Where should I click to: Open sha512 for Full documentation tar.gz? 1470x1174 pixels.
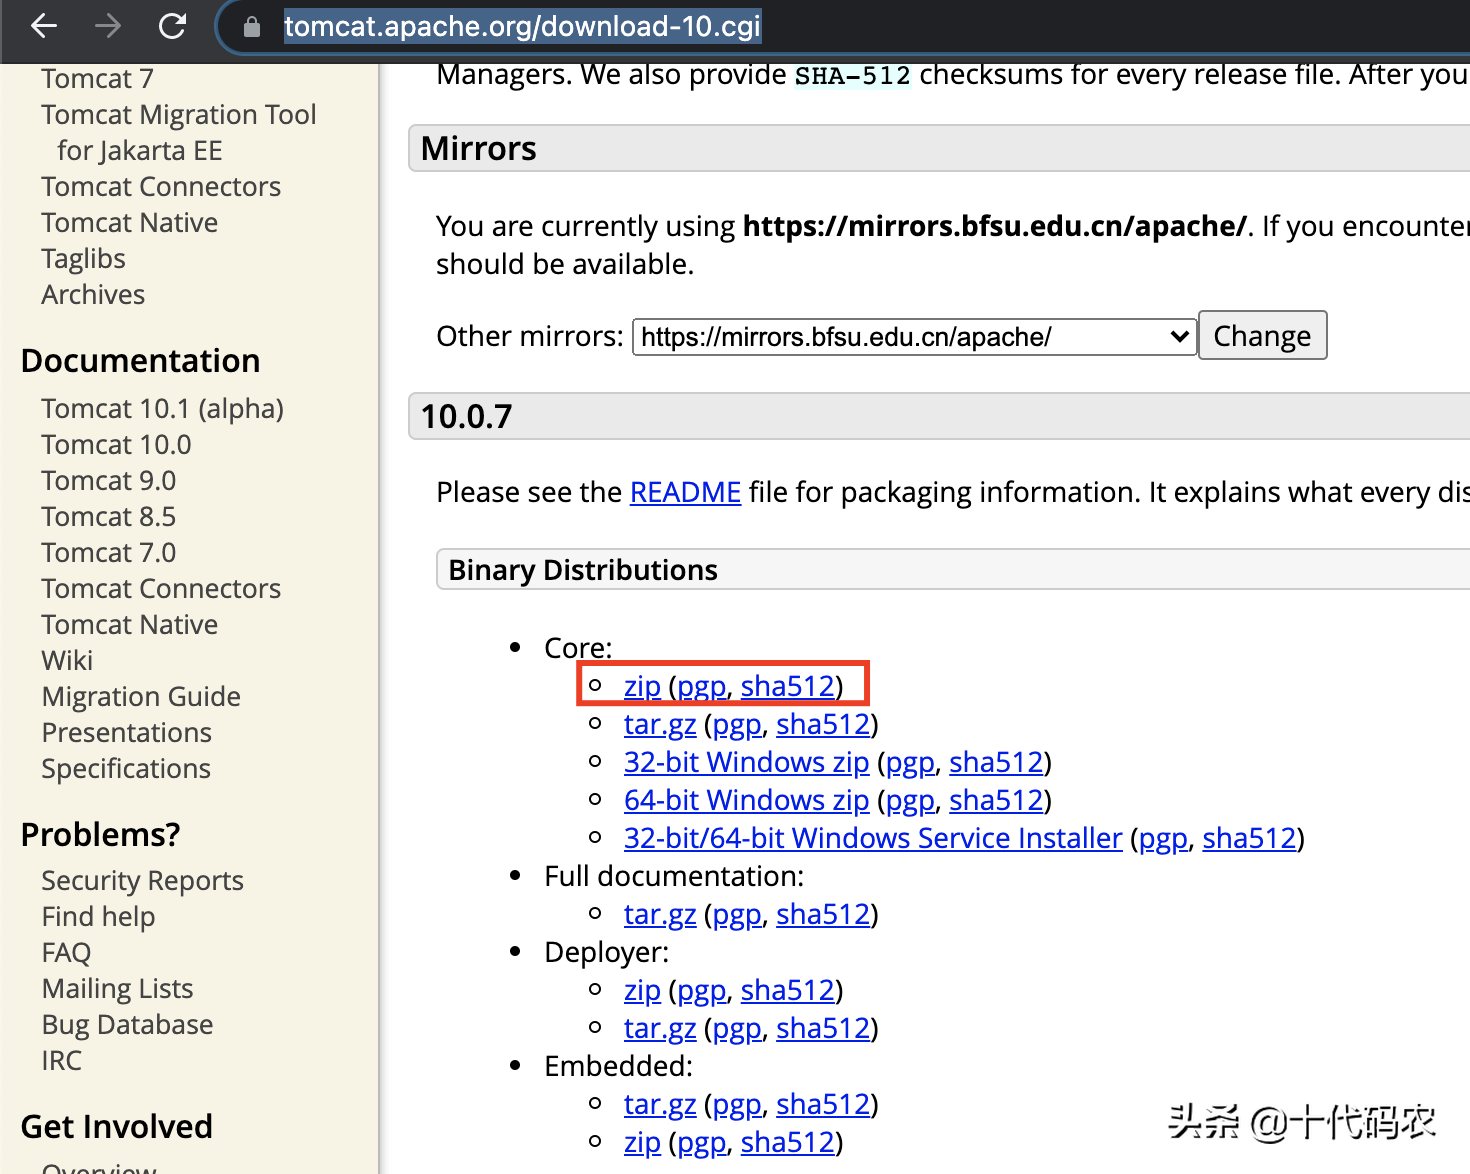coord(823,914)
